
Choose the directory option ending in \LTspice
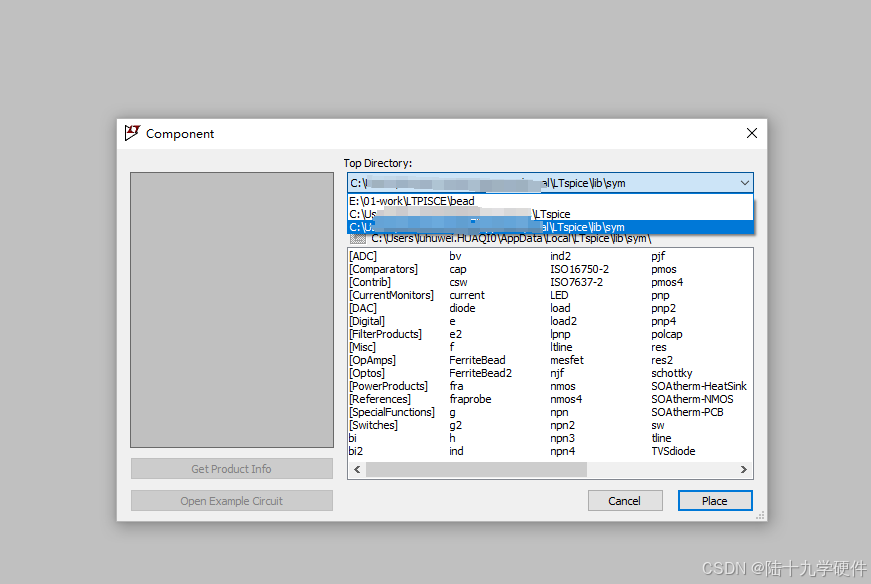[x=550, y=214]
